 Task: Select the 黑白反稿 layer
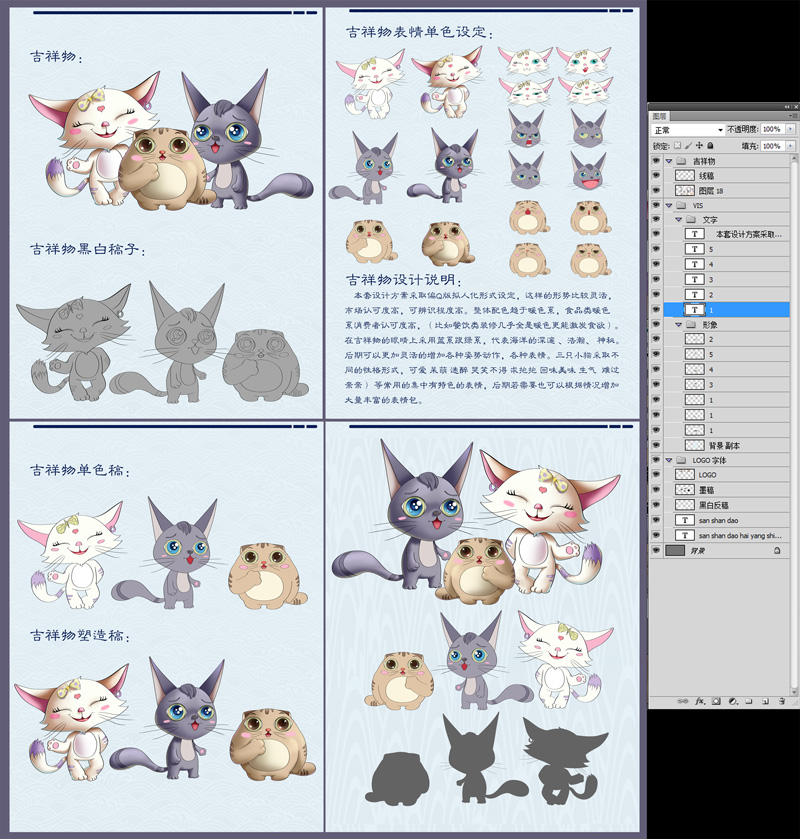pos(727,505)
